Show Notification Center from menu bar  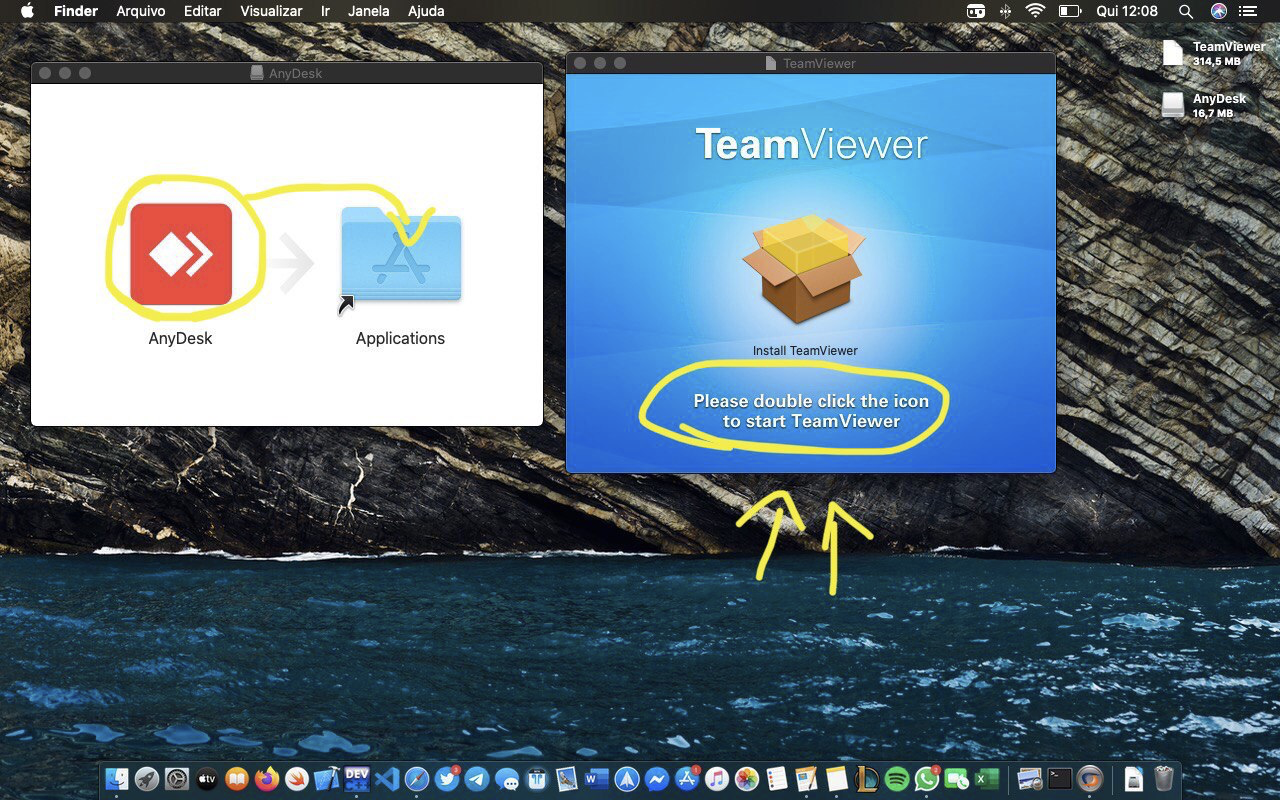(x=1247, y=11)
